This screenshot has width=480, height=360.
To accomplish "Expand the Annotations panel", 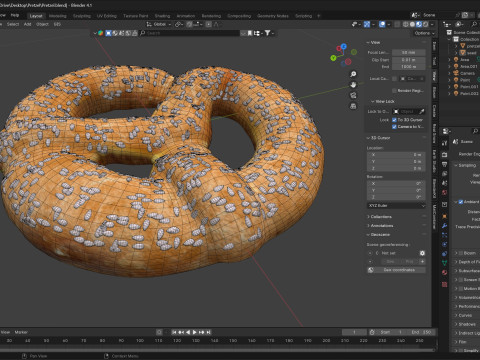I will pyautogui.click(x=368, y=226).
